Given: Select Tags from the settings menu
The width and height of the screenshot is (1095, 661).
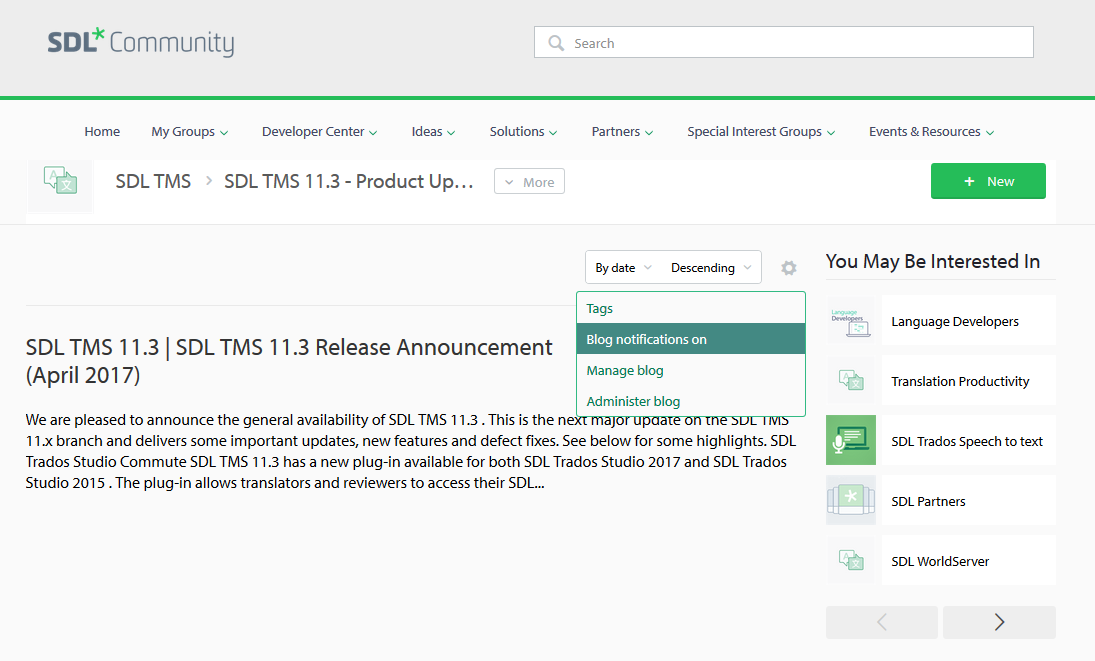Looking at the screenshot, I should 691,308.
